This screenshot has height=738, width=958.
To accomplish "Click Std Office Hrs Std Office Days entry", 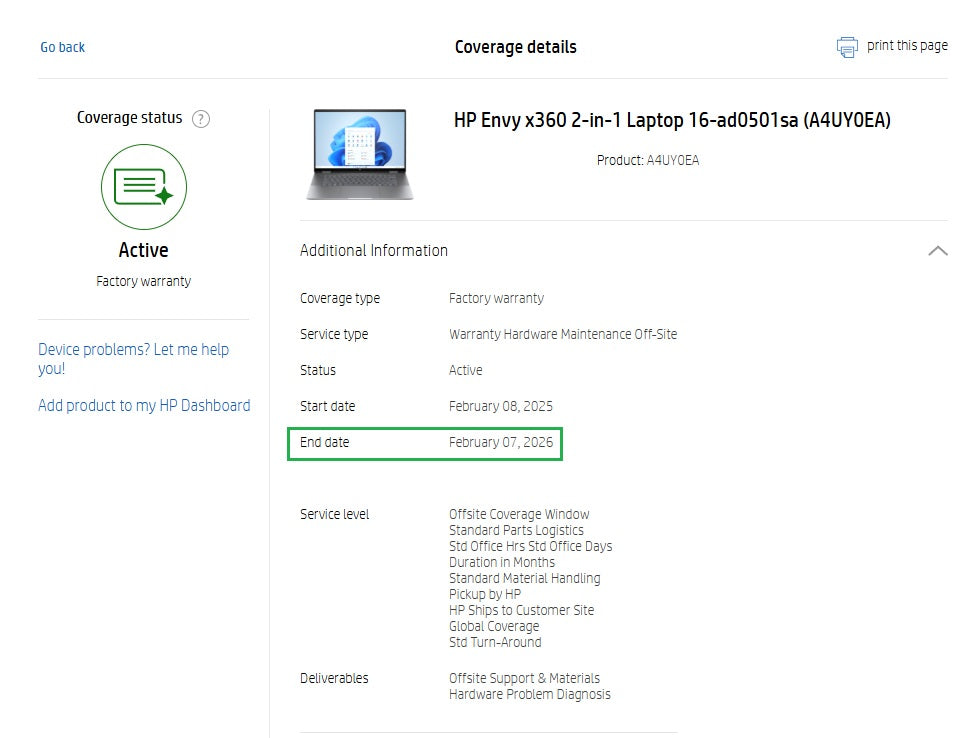I will point(530,546).
